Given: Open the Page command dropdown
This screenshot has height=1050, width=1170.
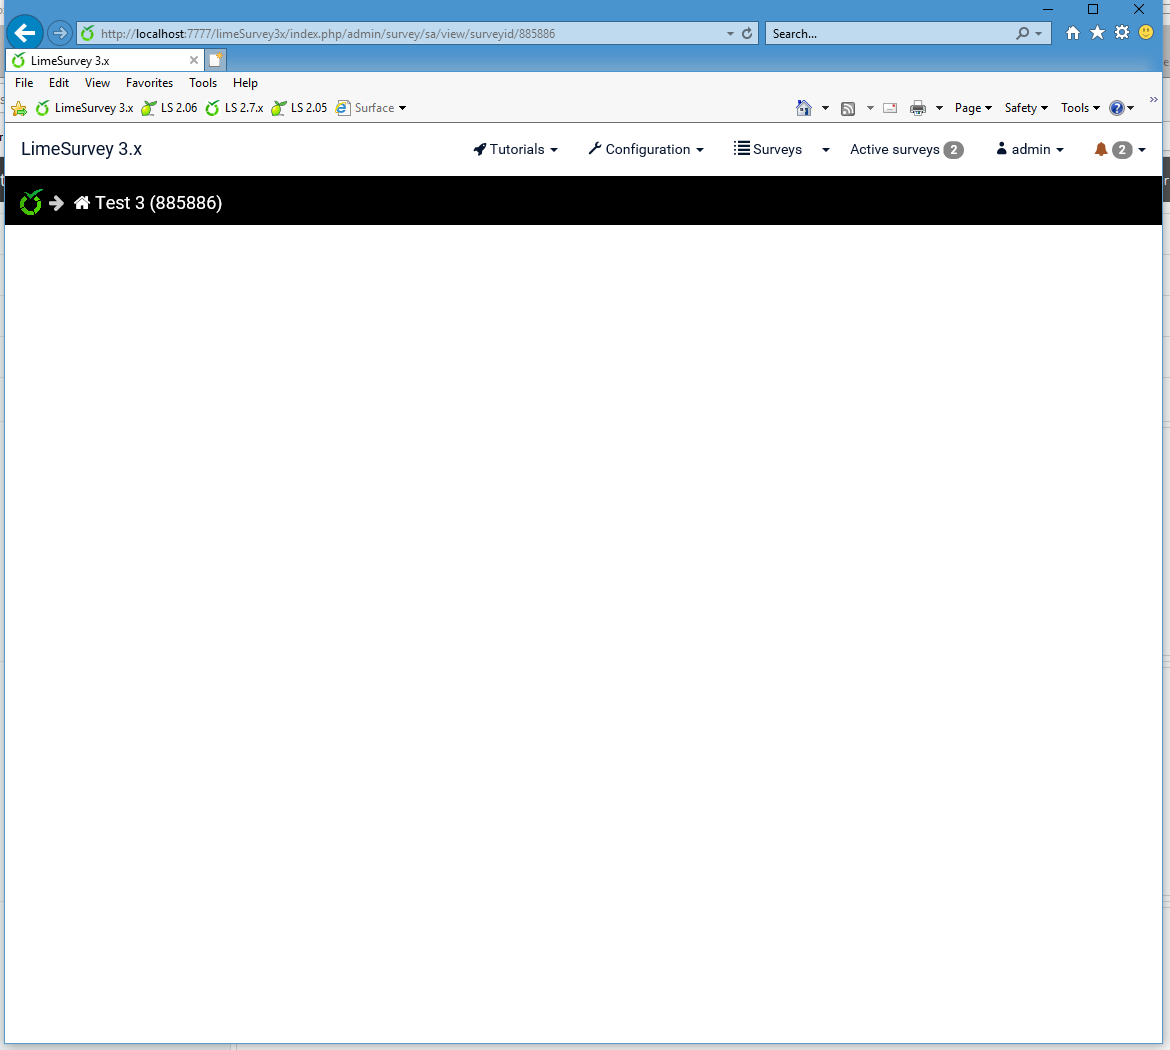Looking at the screenshot, I should [973, 108].
